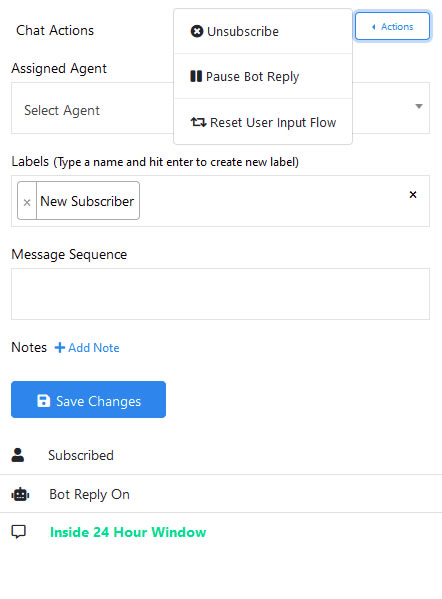The height and width of the screenshot is (599, 442).
Task: Click the Unsubscribe circle-x icon
Action: tap(197, 31)
